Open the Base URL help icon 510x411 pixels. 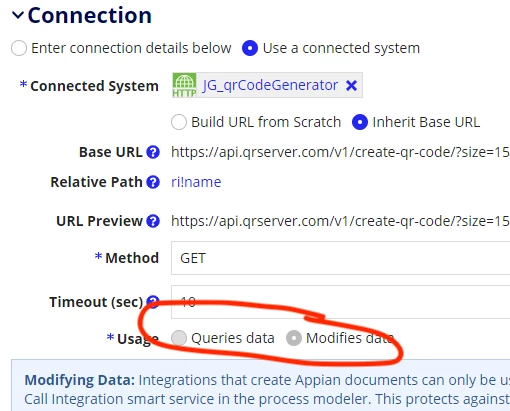point(153,152)
